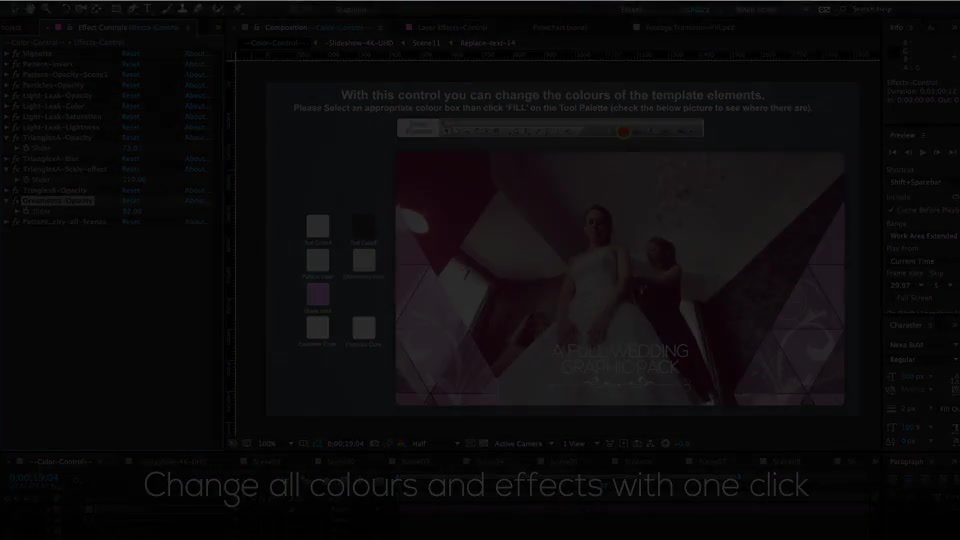Reset the Light-Leak-Lightness effect
The width and height of the screenshot is (960, 540).
tap(130, 127)
